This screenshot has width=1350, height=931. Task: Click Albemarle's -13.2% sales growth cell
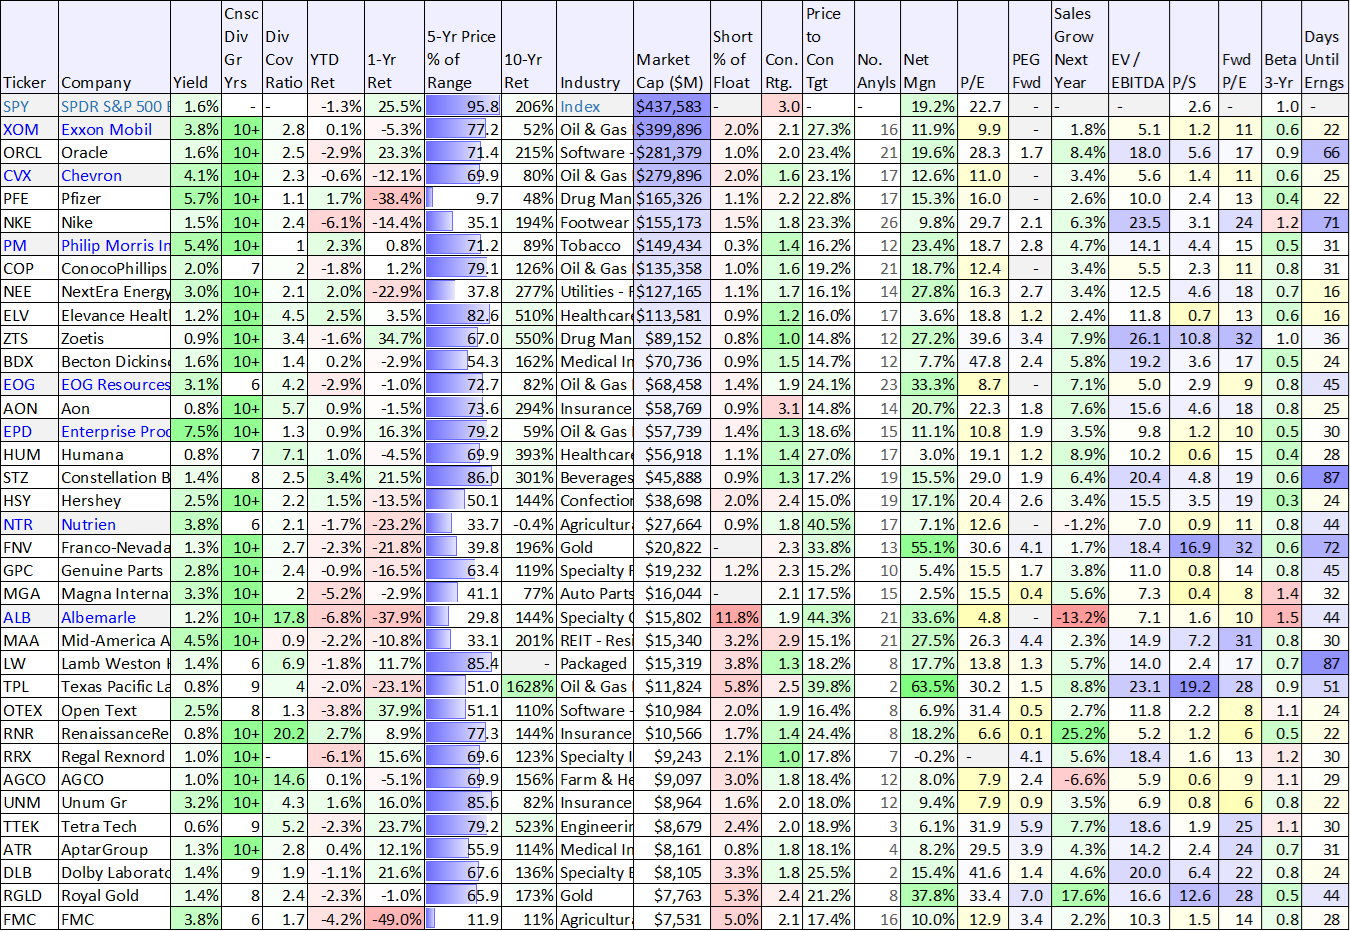click(1079, 617)
